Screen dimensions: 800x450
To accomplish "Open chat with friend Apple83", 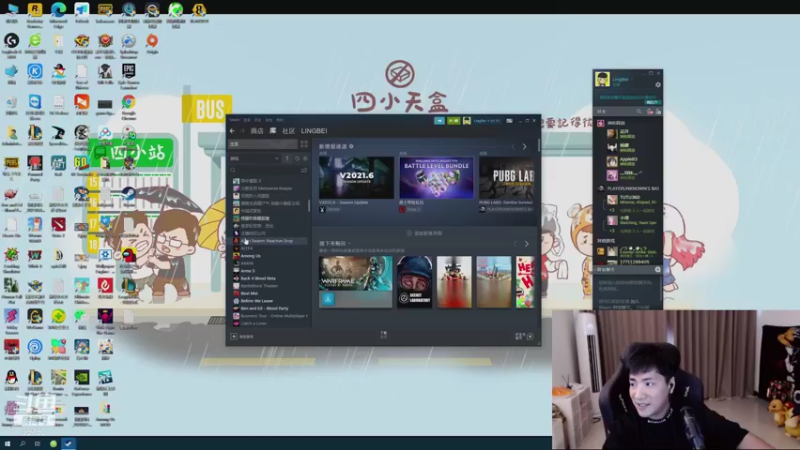I will [x=628, y=161].
